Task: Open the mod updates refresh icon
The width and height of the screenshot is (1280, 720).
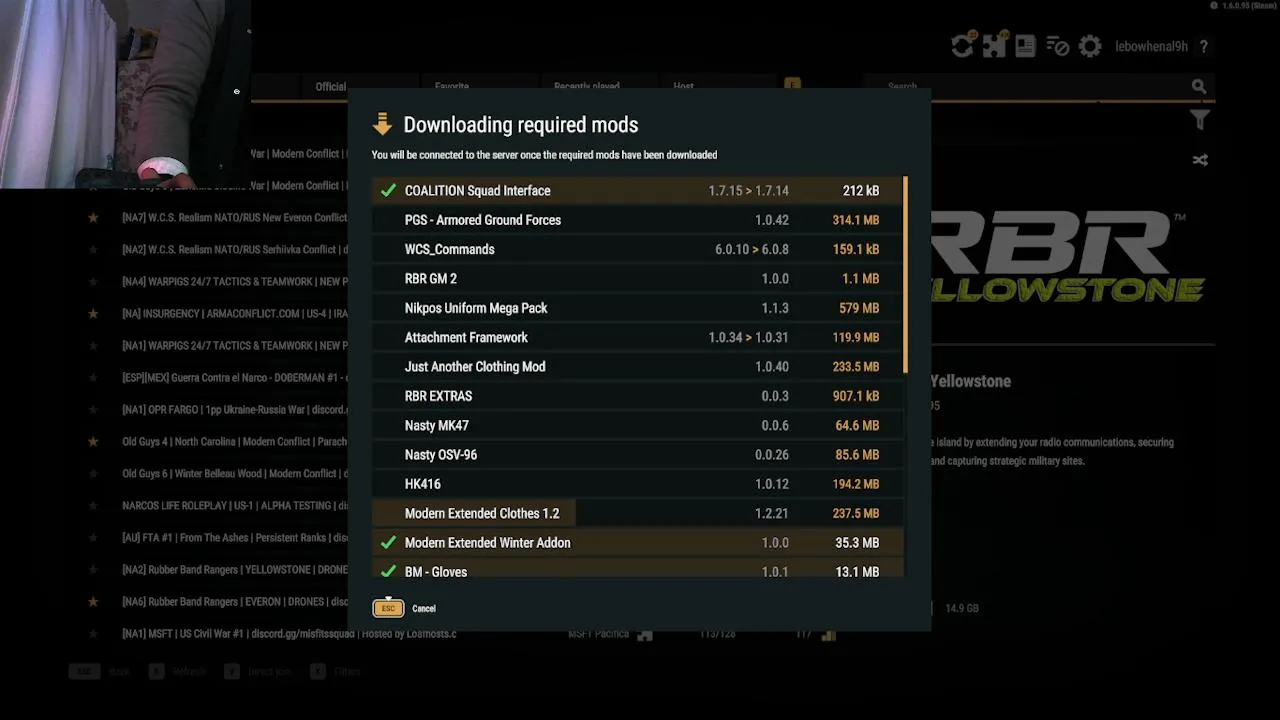Action: (x=962, y=46)
